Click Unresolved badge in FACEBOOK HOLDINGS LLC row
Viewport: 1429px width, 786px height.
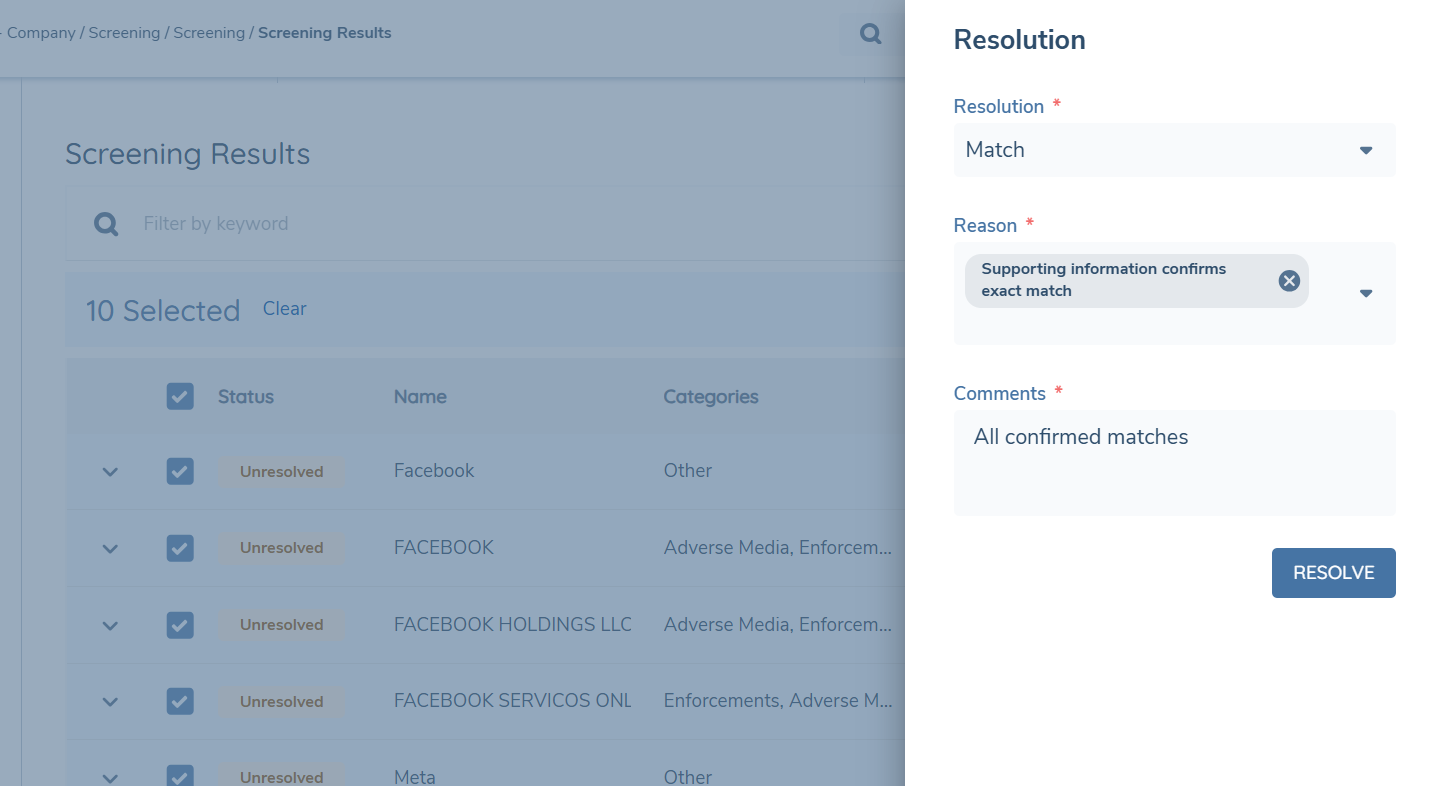click(281, 625)
